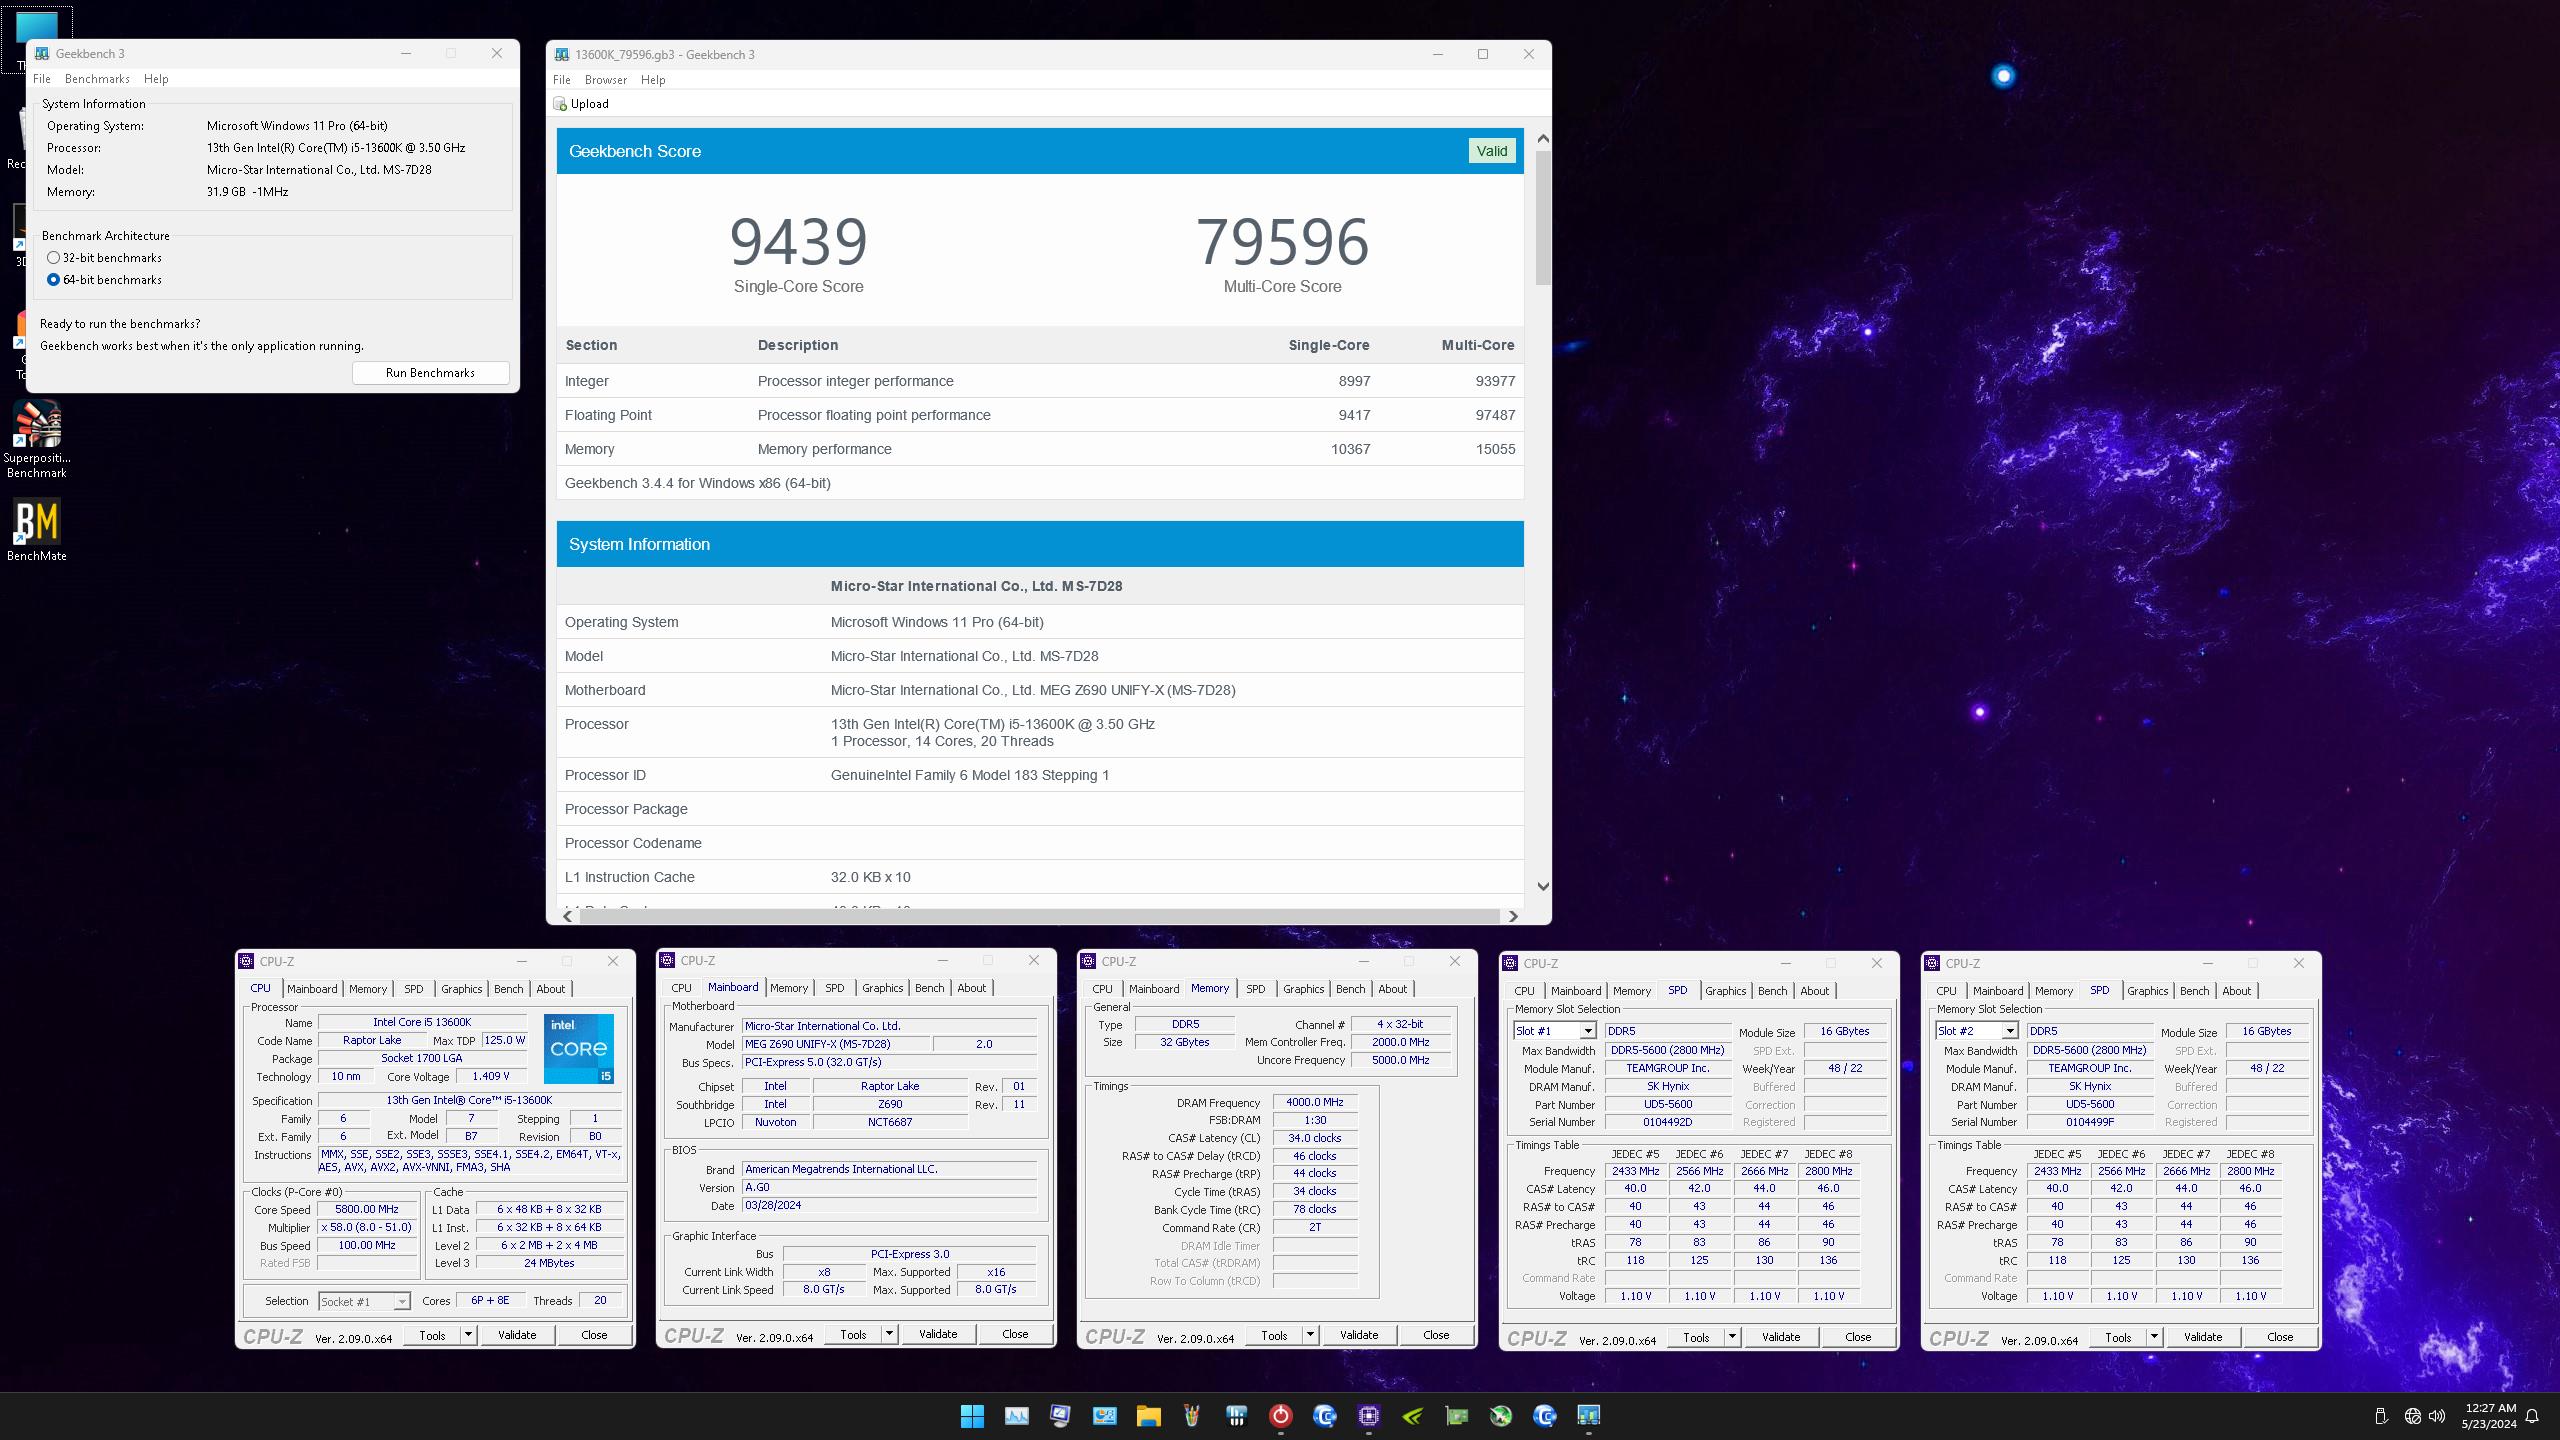Expand Tools arrow in CPU-Z Memory window
2560x1440 pixels.
coord(1309,1335)
